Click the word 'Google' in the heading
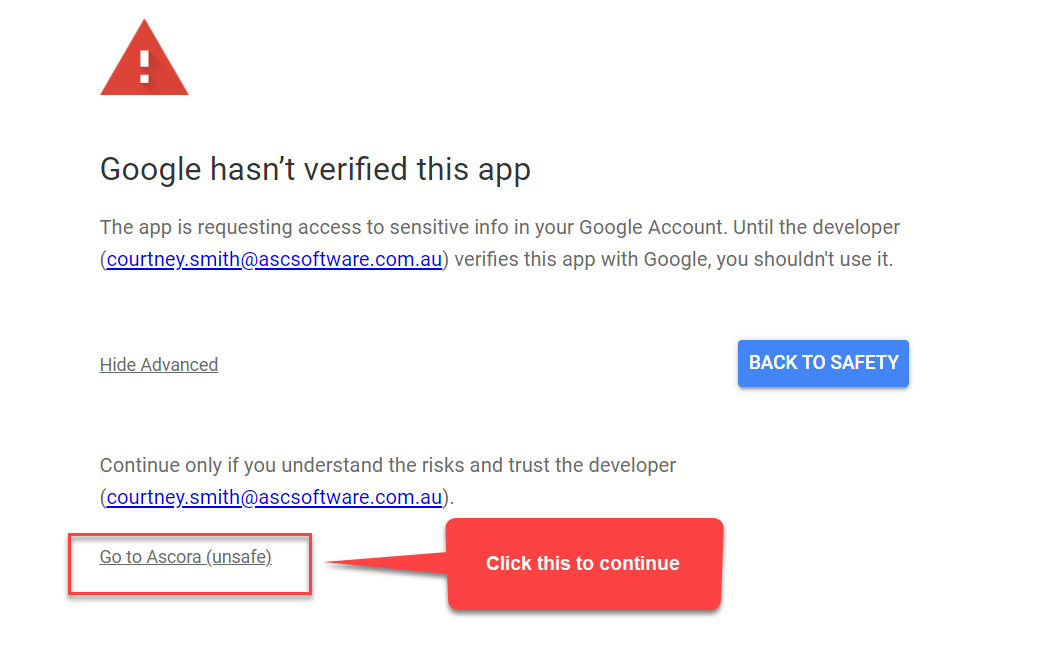This screenshot has width=1049, height=652. pos(152,170)
